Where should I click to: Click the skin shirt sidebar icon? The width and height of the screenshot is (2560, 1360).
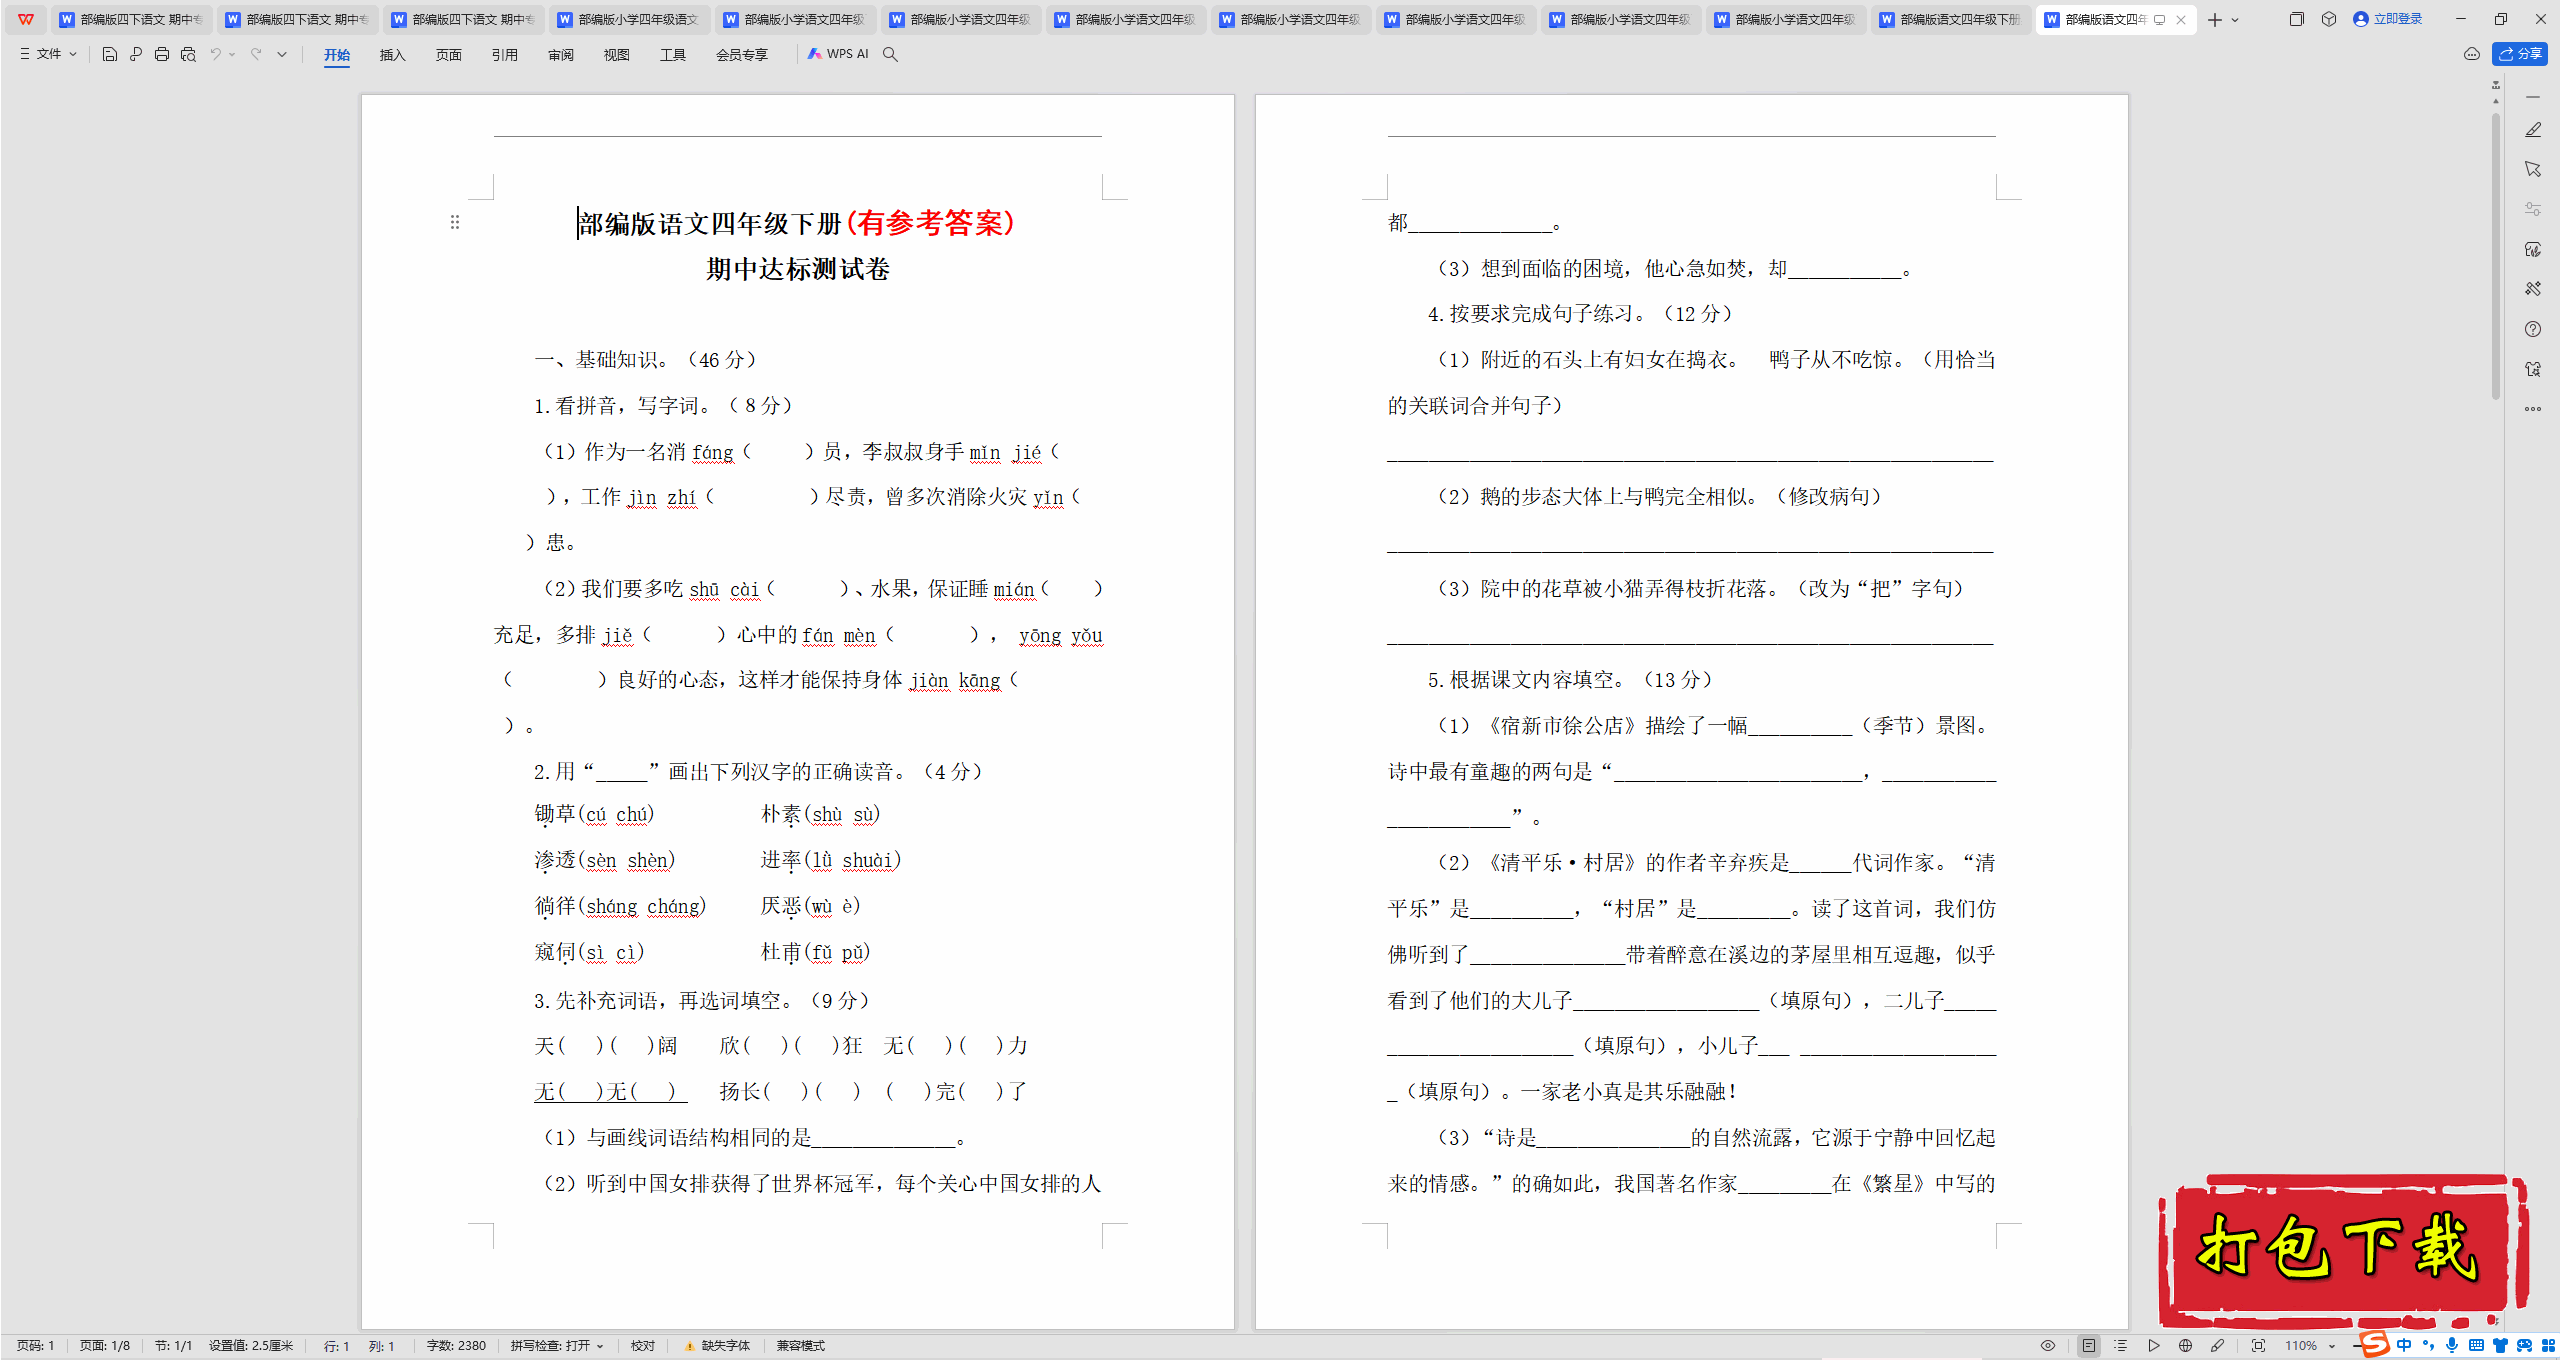(2533, 369)
